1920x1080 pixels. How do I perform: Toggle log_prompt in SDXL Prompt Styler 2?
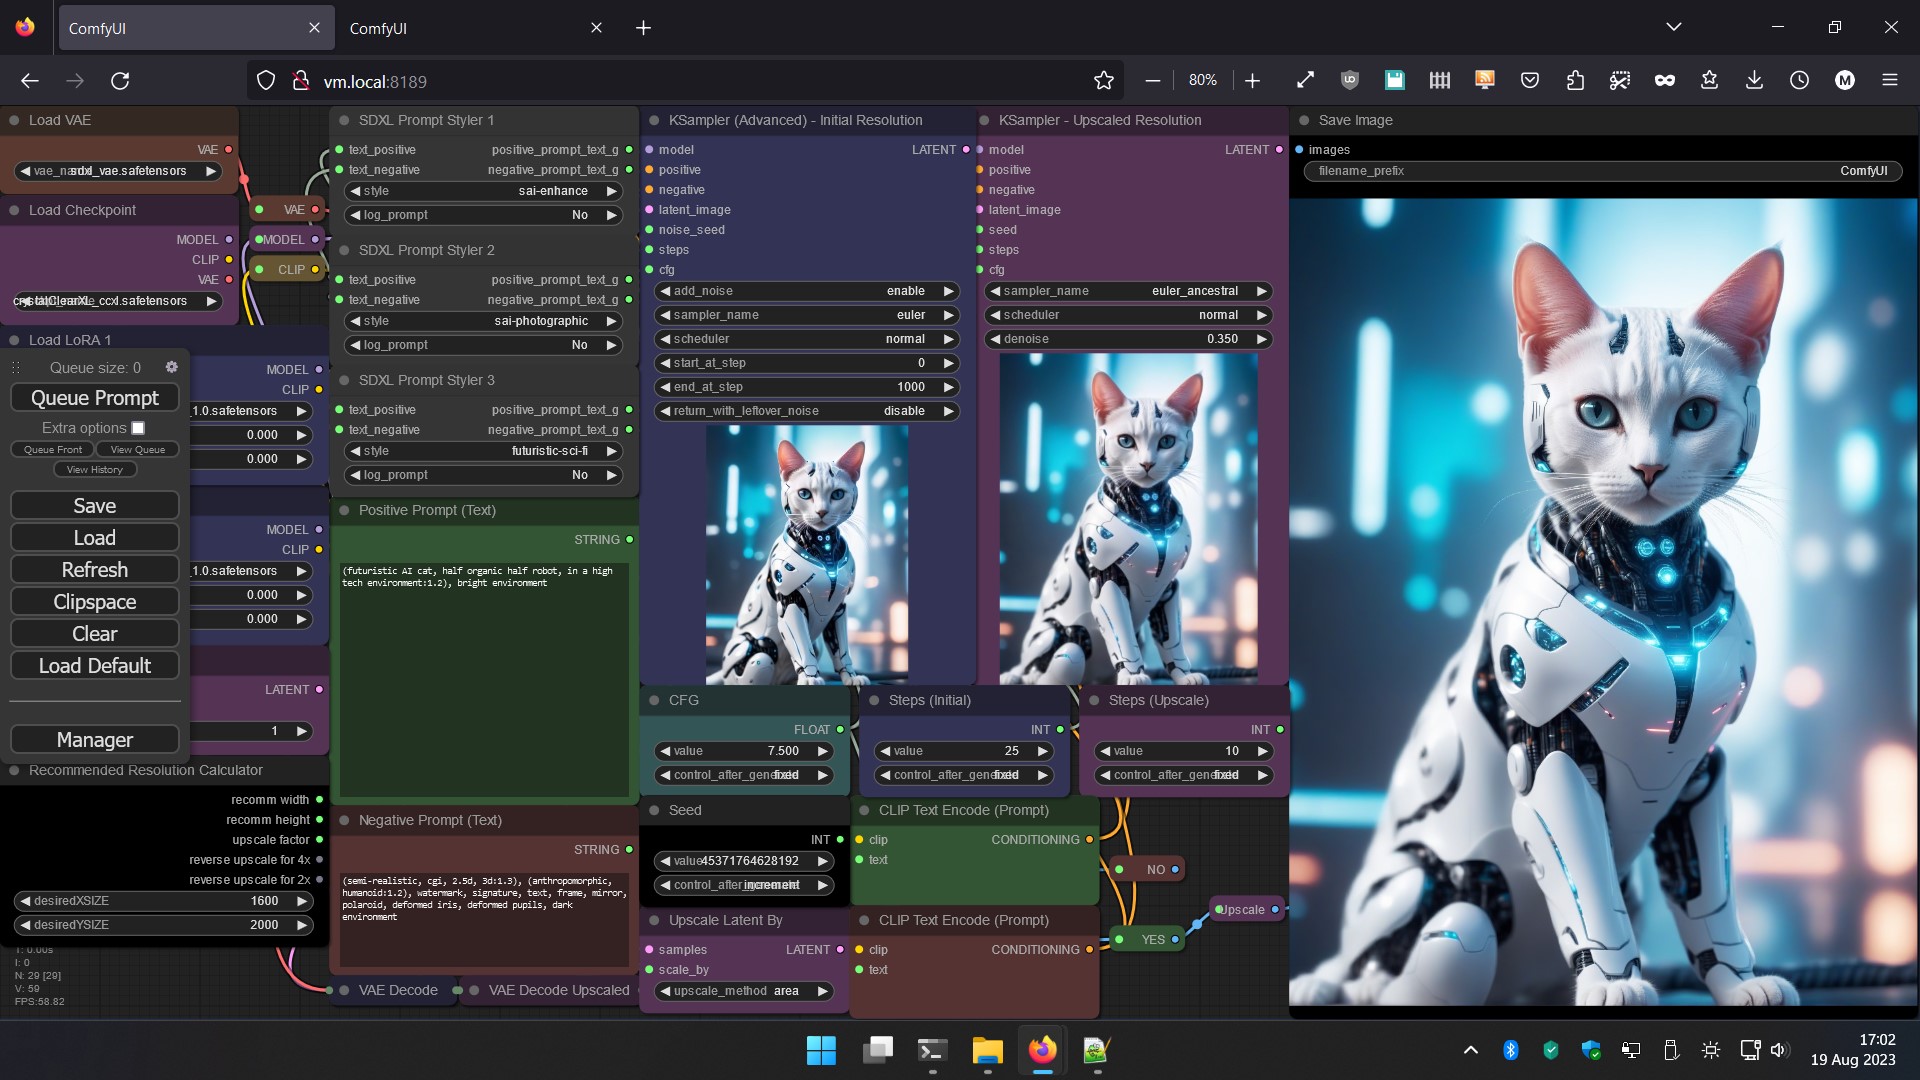coord(484,345)
